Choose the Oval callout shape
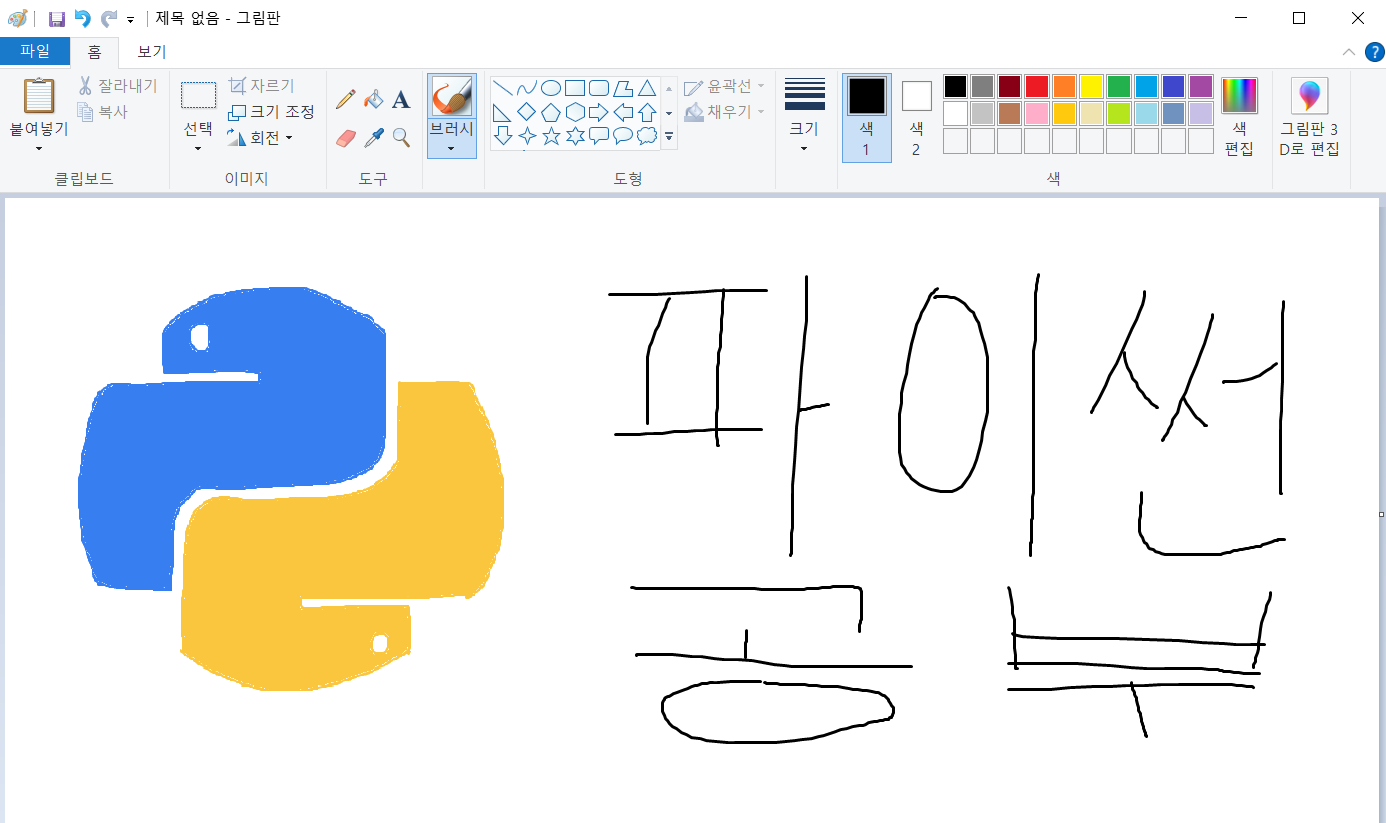1386x823 pixels. (623, 136)
